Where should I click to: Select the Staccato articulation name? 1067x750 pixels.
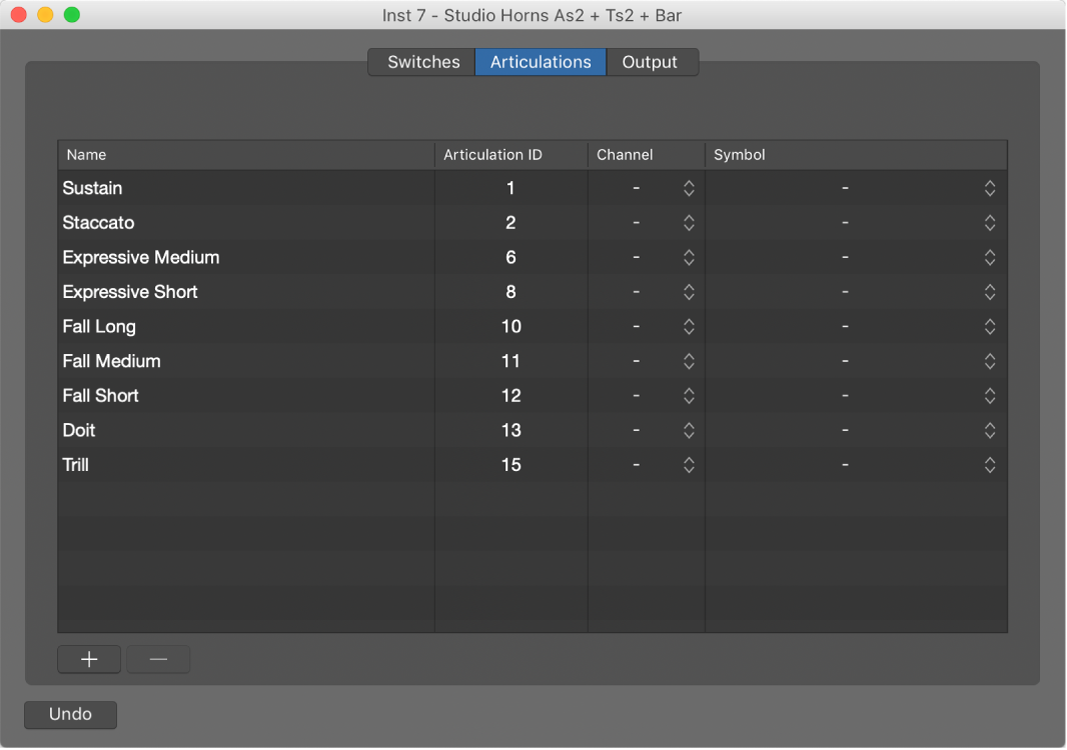99,223
